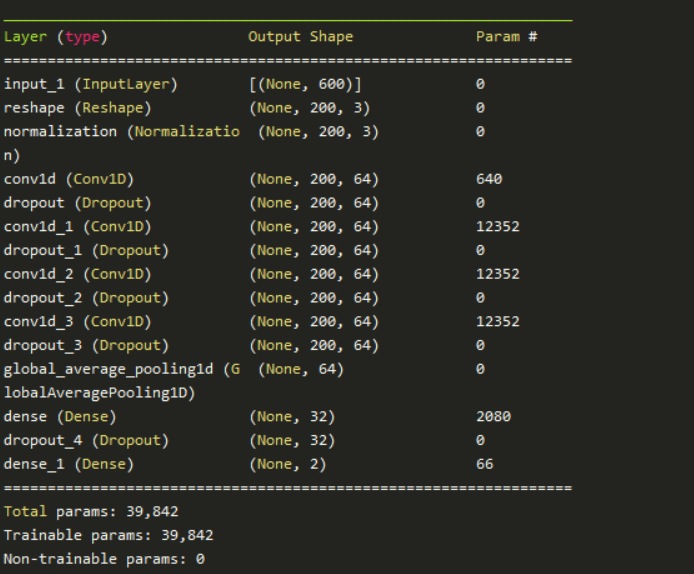Click the conv1d_3 (Conv1D) layer name

[x=78, y=322]
